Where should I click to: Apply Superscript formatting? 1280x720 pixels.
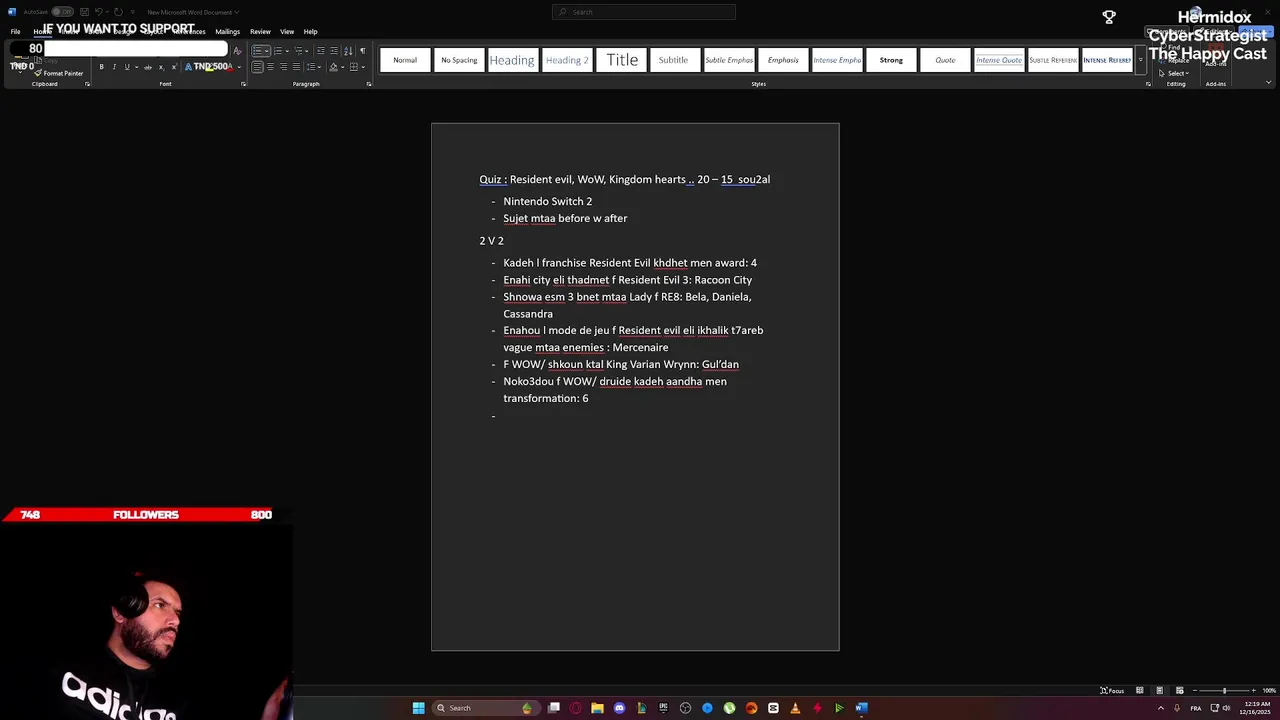click(173, 67)
